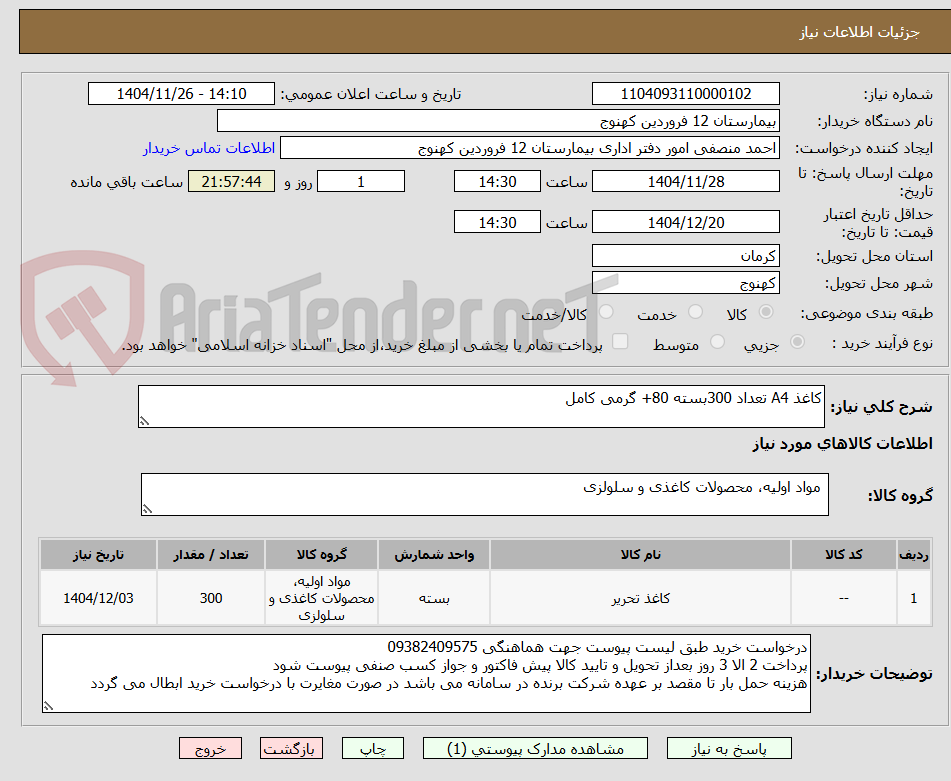The height and width of the screenshot is (781, 951).
Task: Click the اطلاعات کالاهای مورد نیاز heading
Action: [x=842, y=444]
